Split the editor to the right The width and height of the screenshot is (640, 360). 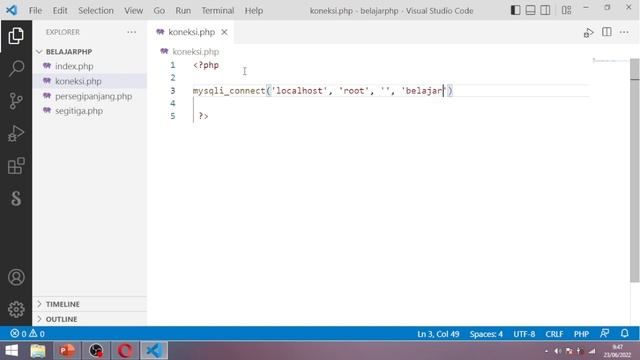coord(607,32)
